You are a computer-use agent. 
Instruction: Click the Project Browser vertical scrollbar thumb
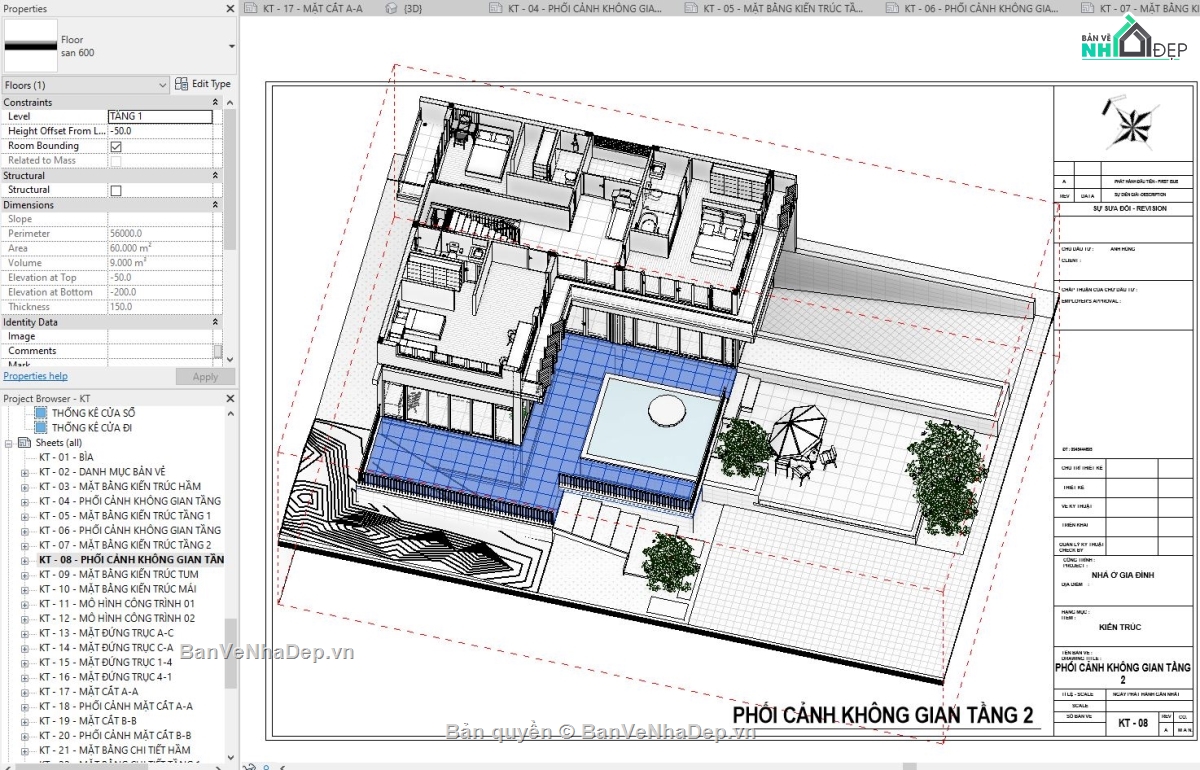pyautogui.click(x=231, y=653)
